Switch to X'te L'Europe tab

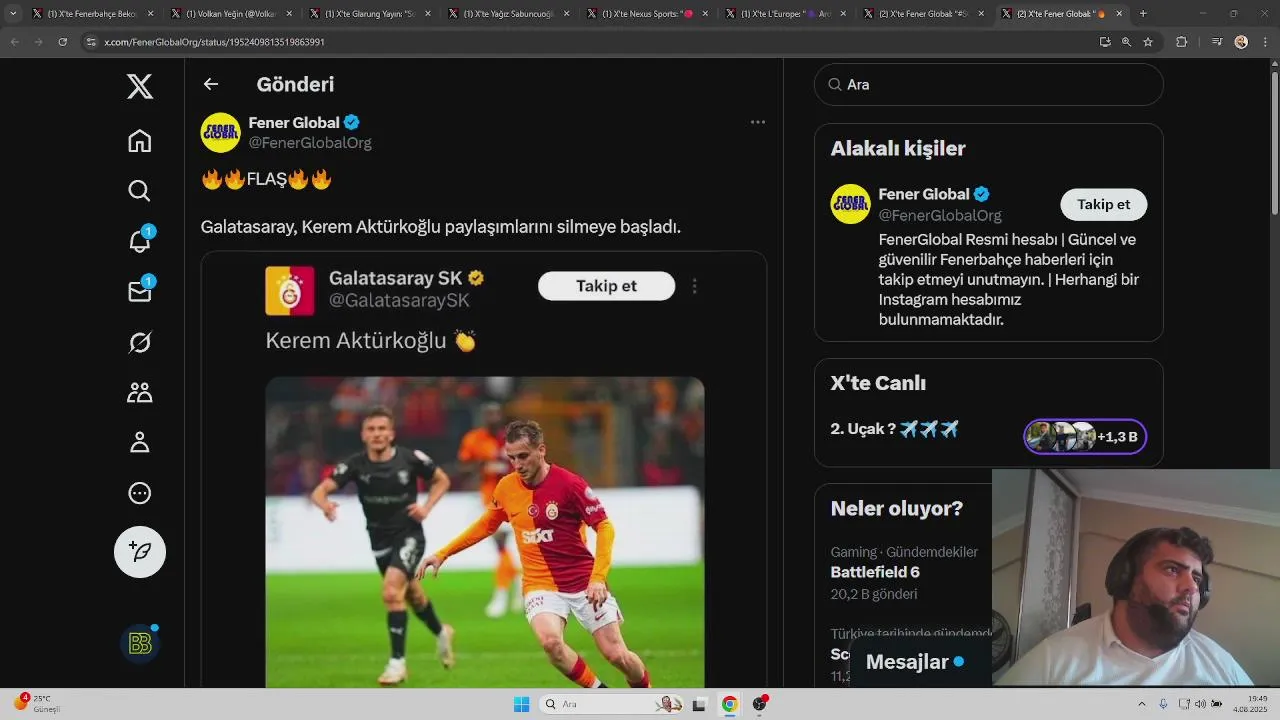point(787,14)
